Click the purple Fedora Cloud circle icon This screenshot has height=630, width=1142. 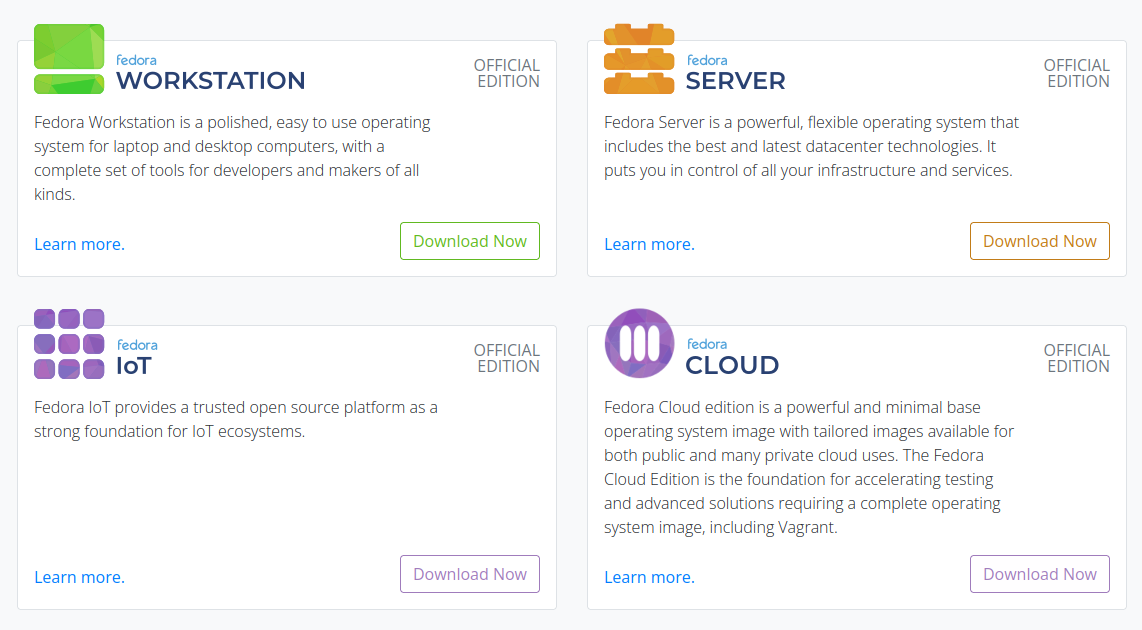pyautogui.click(x=639, y=343)
